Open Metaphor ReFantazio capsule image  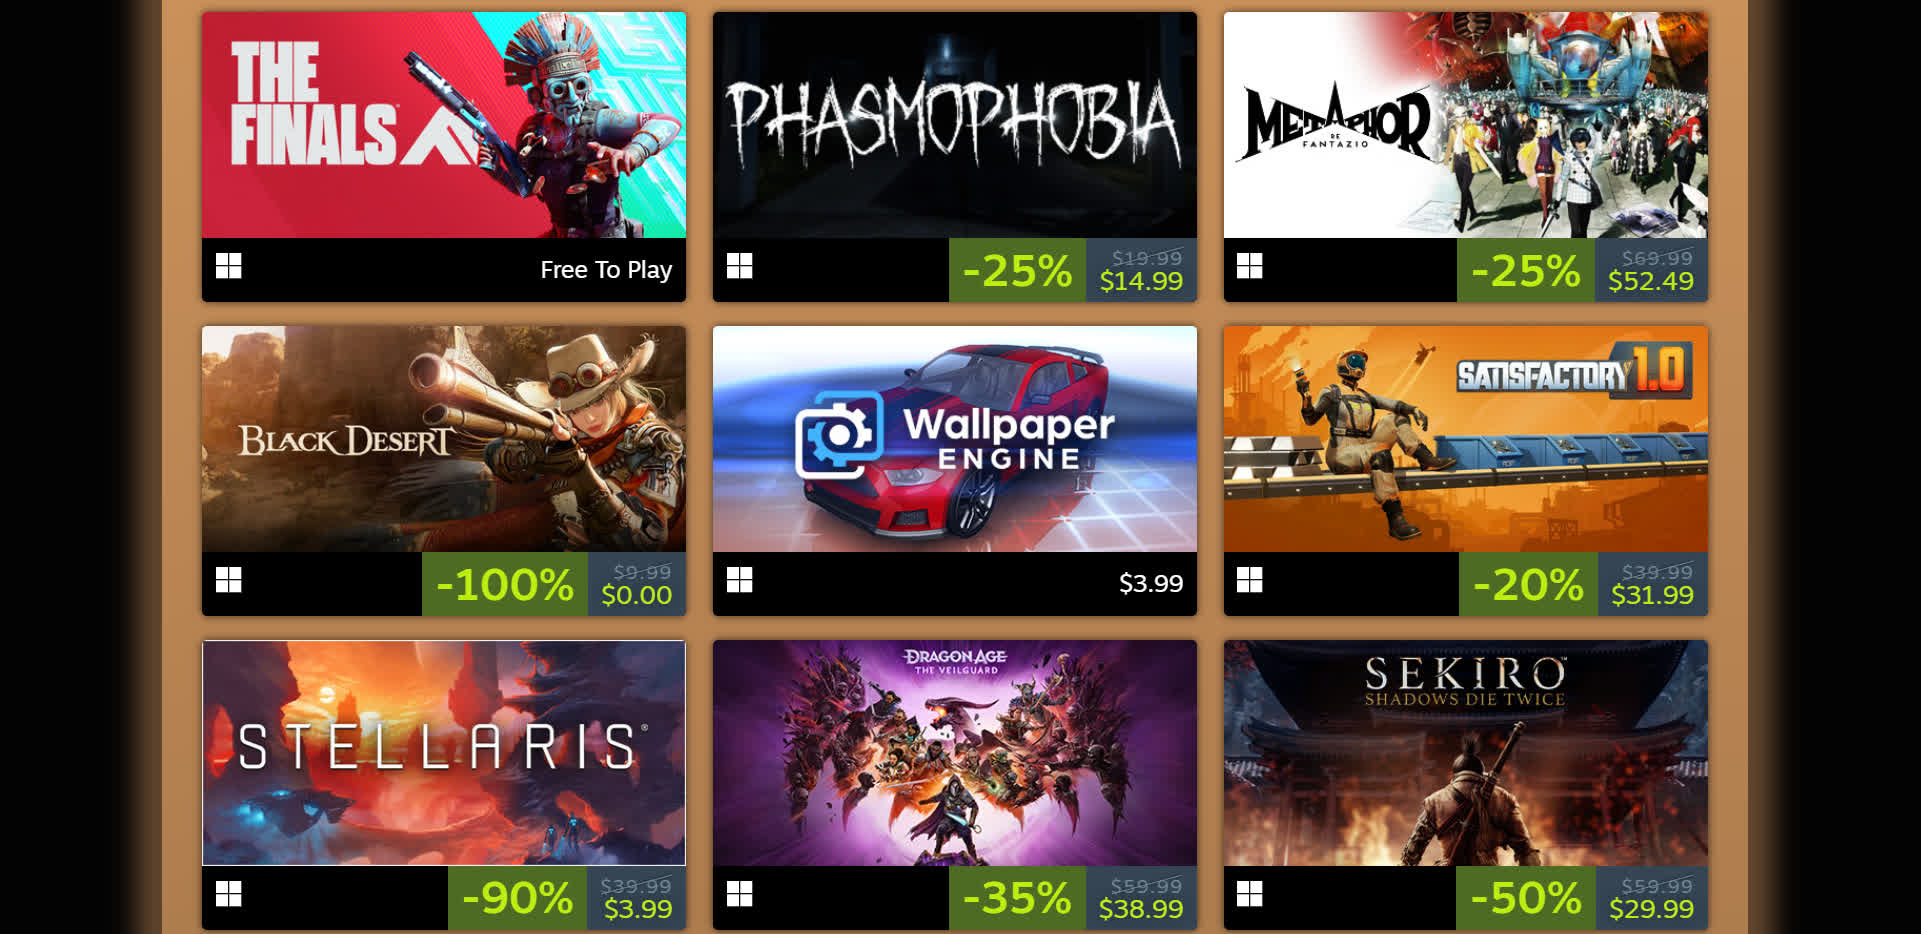1466,125
